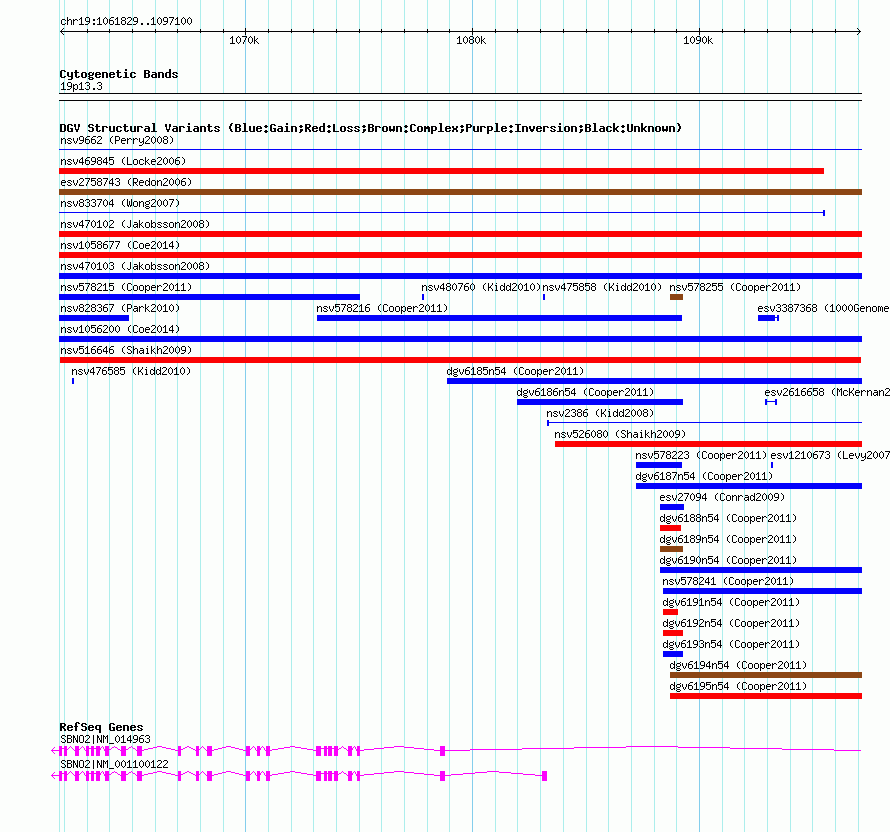Viewport: 890px width, 832px height.
Task: Click the nsv516646 (Shaikh2009) label
Action: tap(126, 350)
